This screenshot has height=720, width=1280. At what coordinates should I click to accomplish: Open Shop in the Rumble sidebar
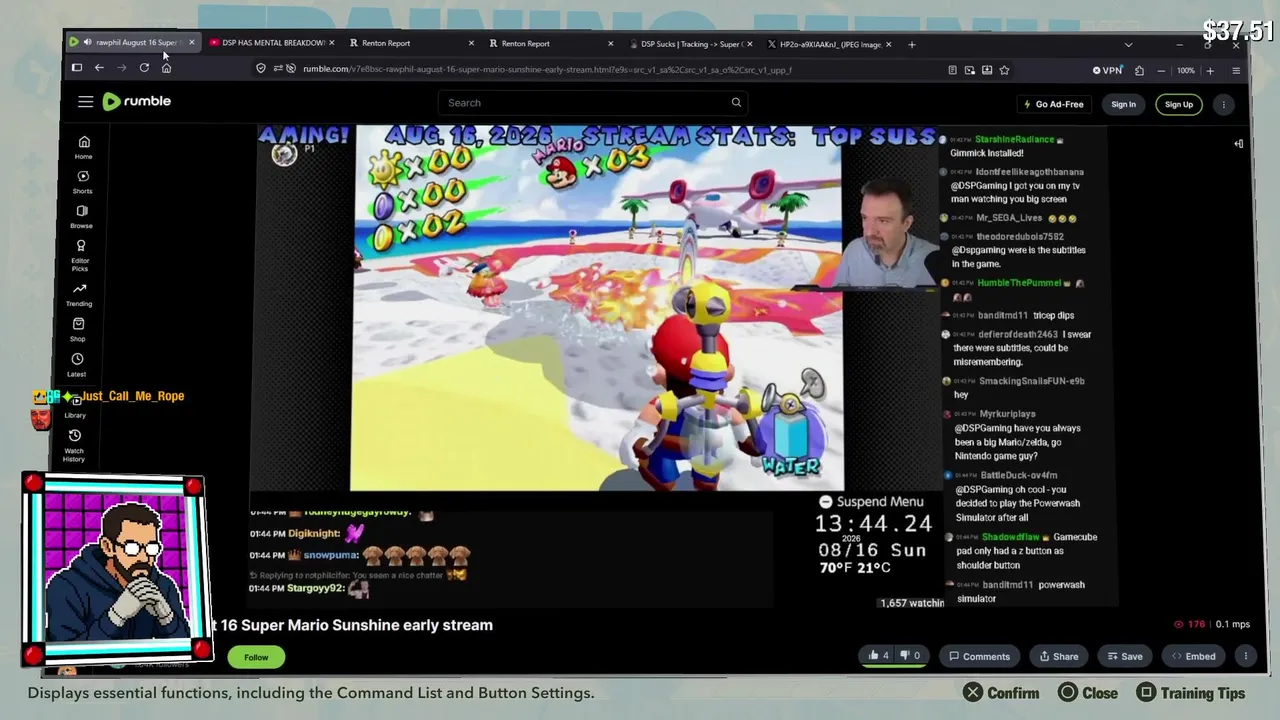[78, 330]
